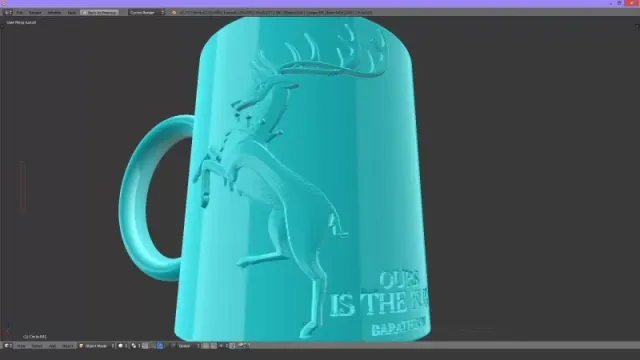Open the Cycles Render engine dropdown
Viewport: 640px width, 360px height.
tap(147, 13)
